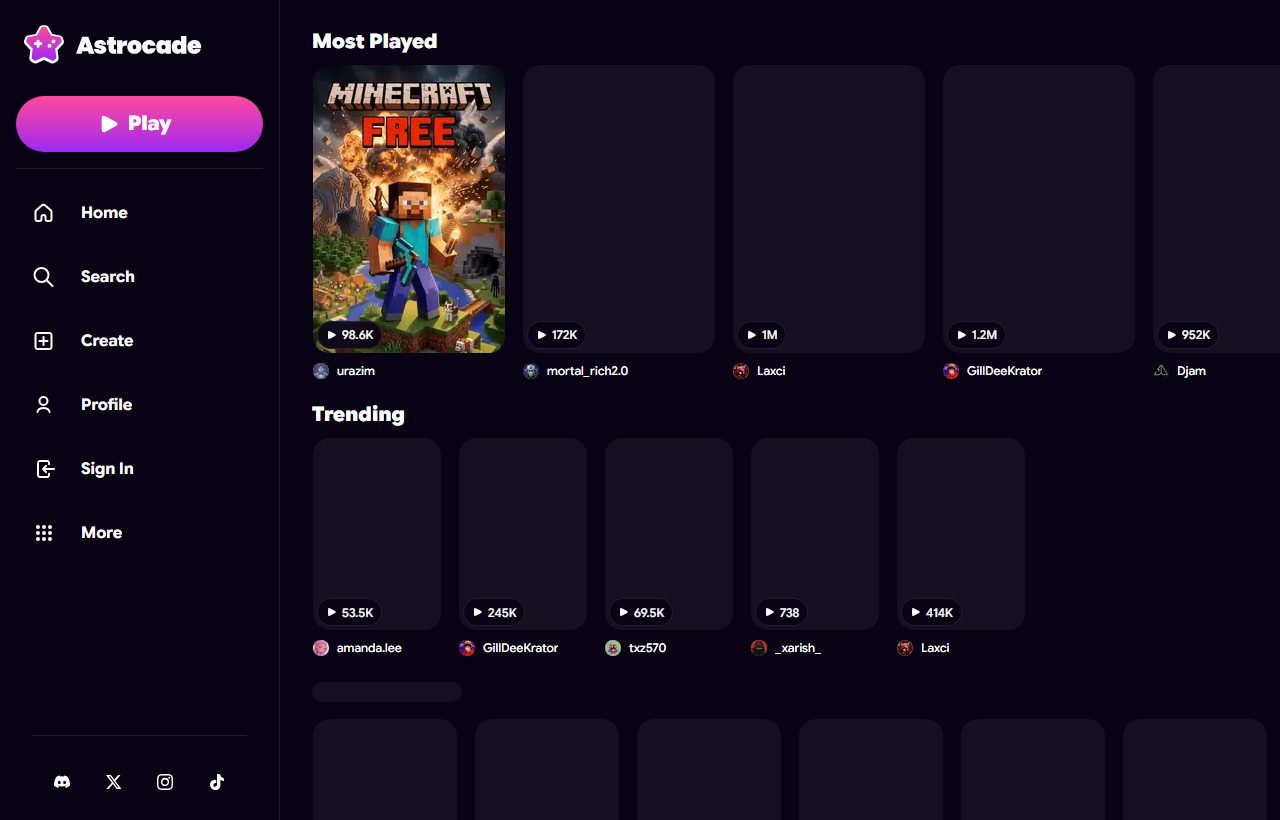Click Laxci's avatar under Trending

(905, 648)
